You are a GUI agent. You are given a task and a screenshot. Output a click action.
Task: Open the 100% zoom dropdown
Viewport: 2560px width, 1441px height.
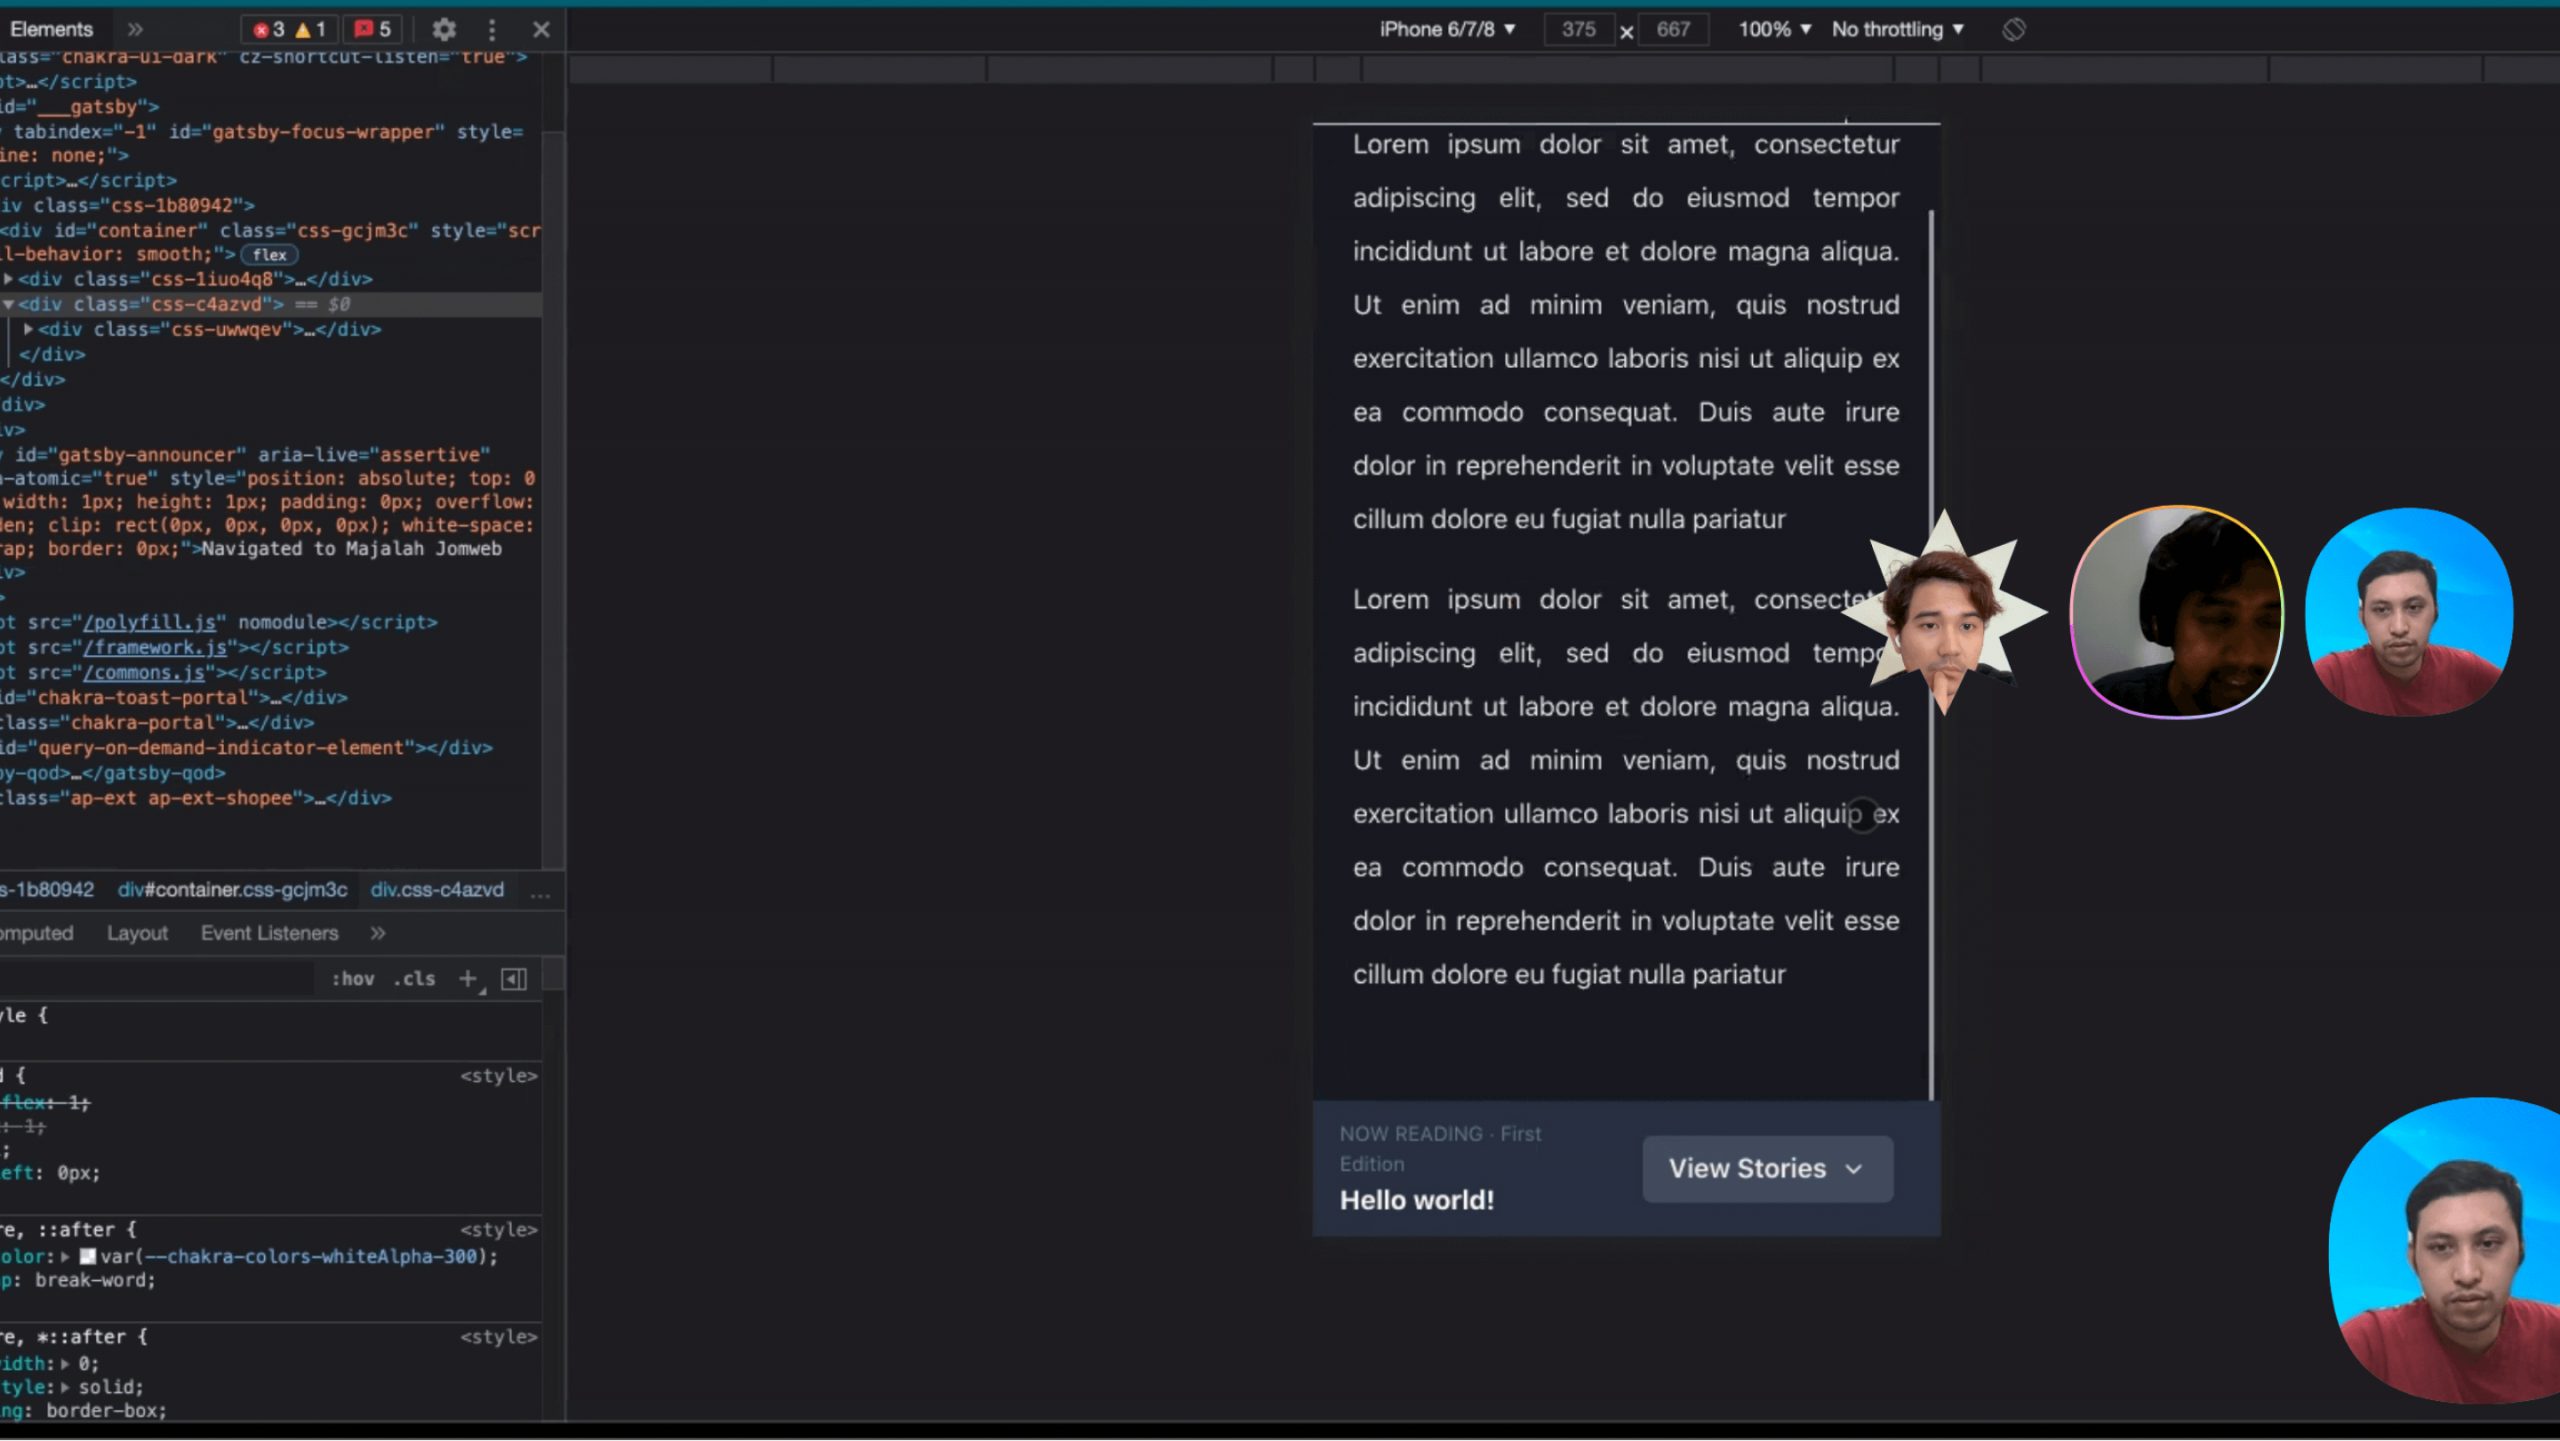tap(1775, 29)
